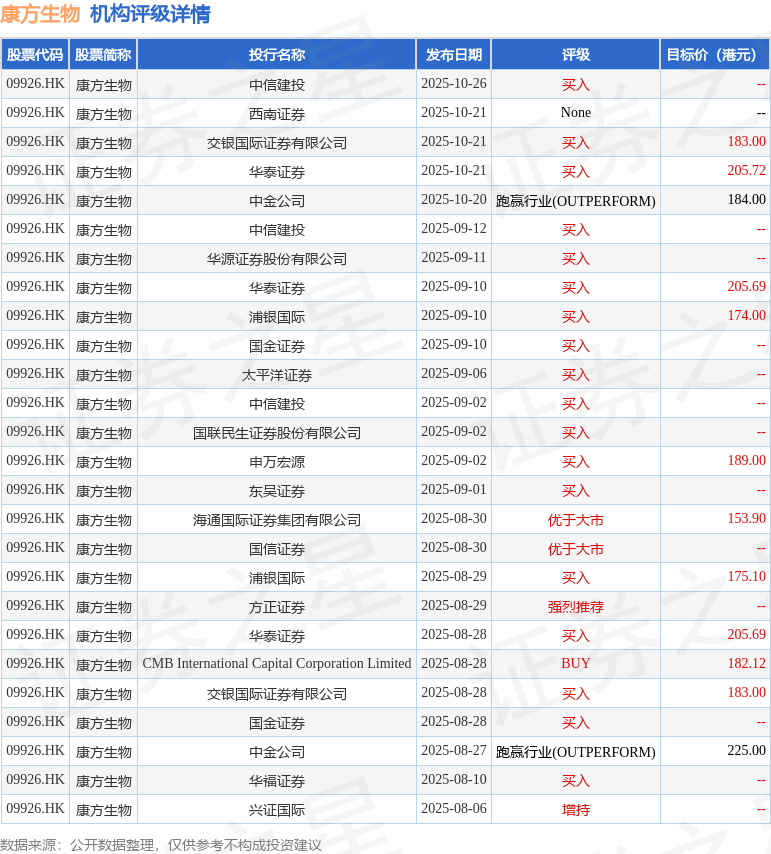Click the date 2025-08-27
771x854 pixels.
tap(454, 751)
